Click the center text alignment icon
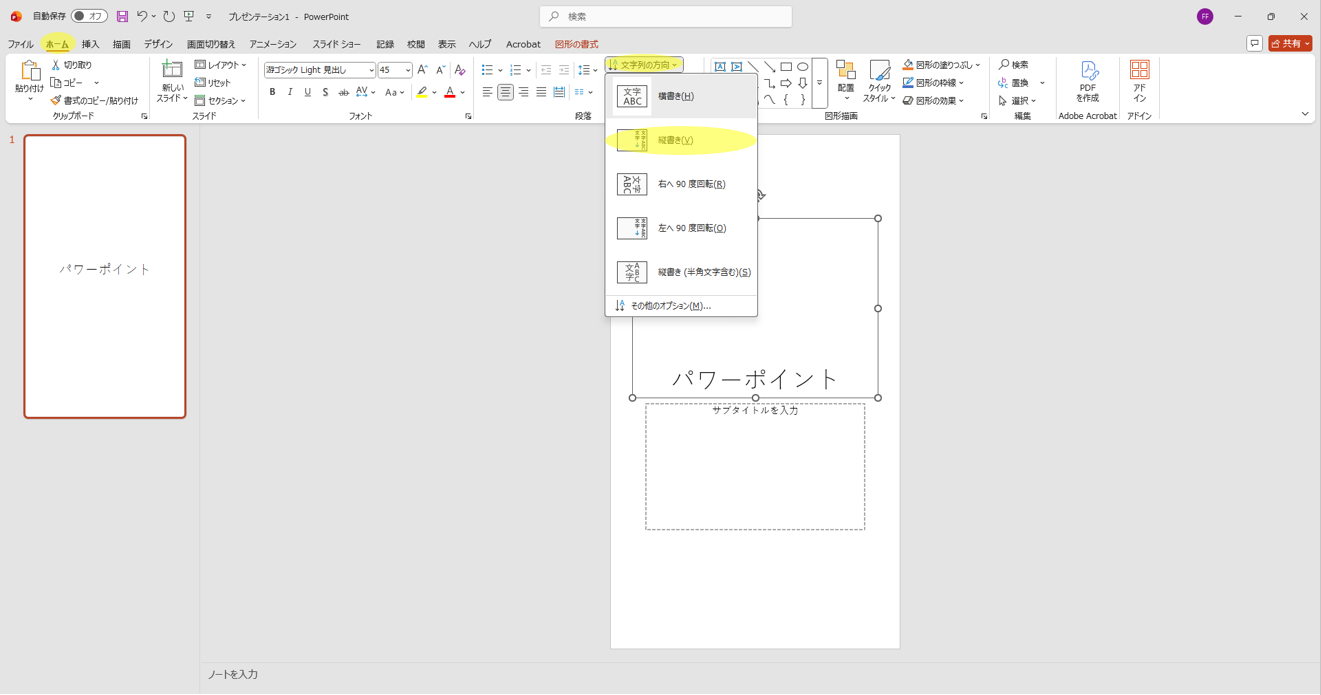The width and height of the screenshot is (1321, 695). point(505,92)
